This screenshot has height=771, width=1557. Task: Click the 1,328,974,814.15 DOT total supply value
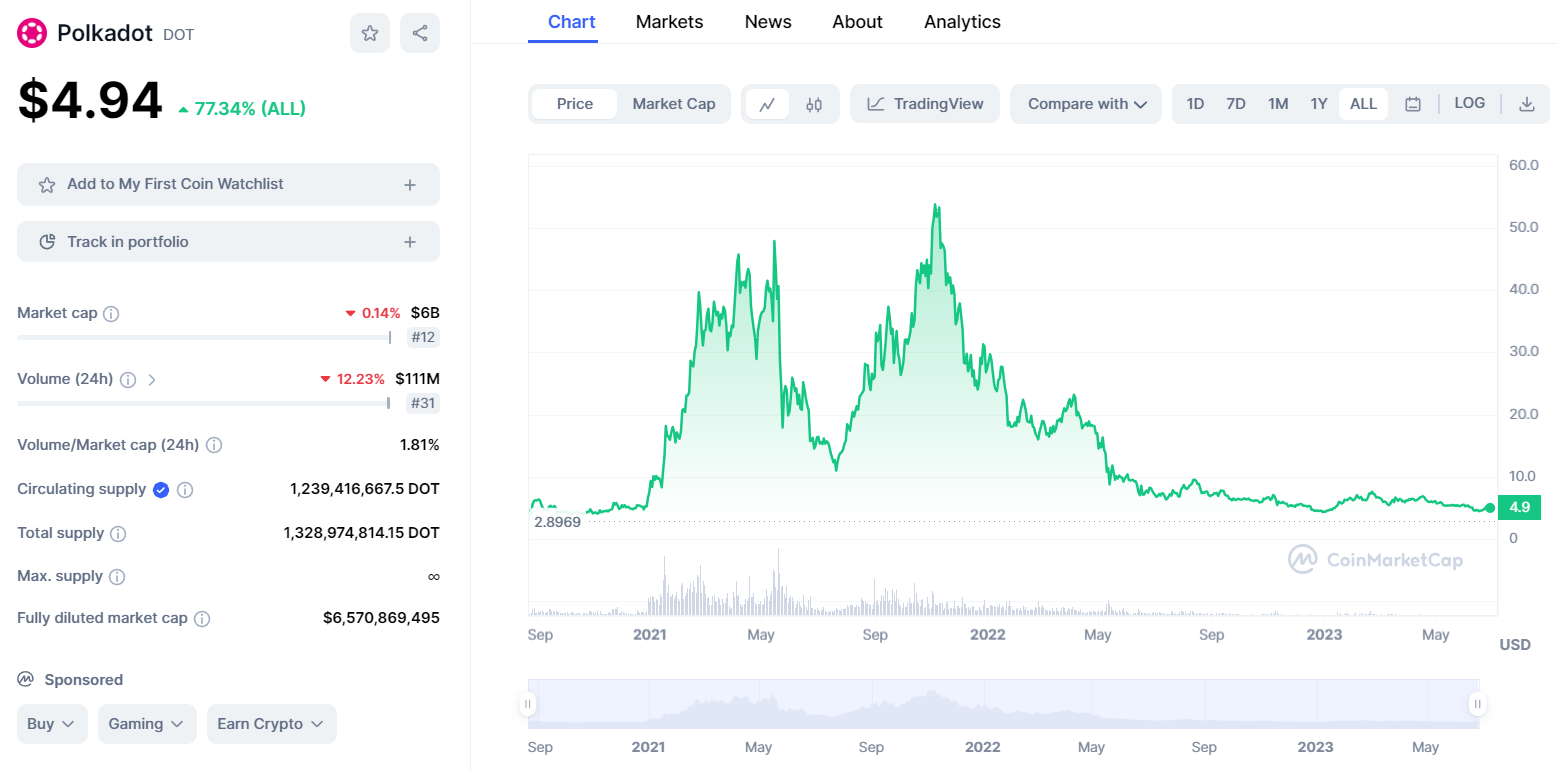coord(362,534)
